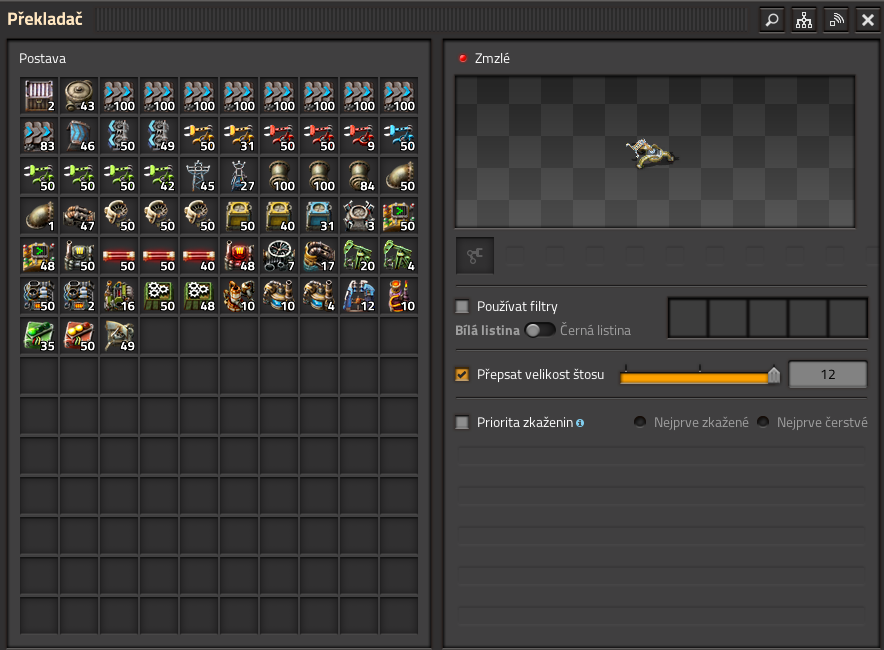Enable the Priorita zkaženin checkbox

pos(462,423)
